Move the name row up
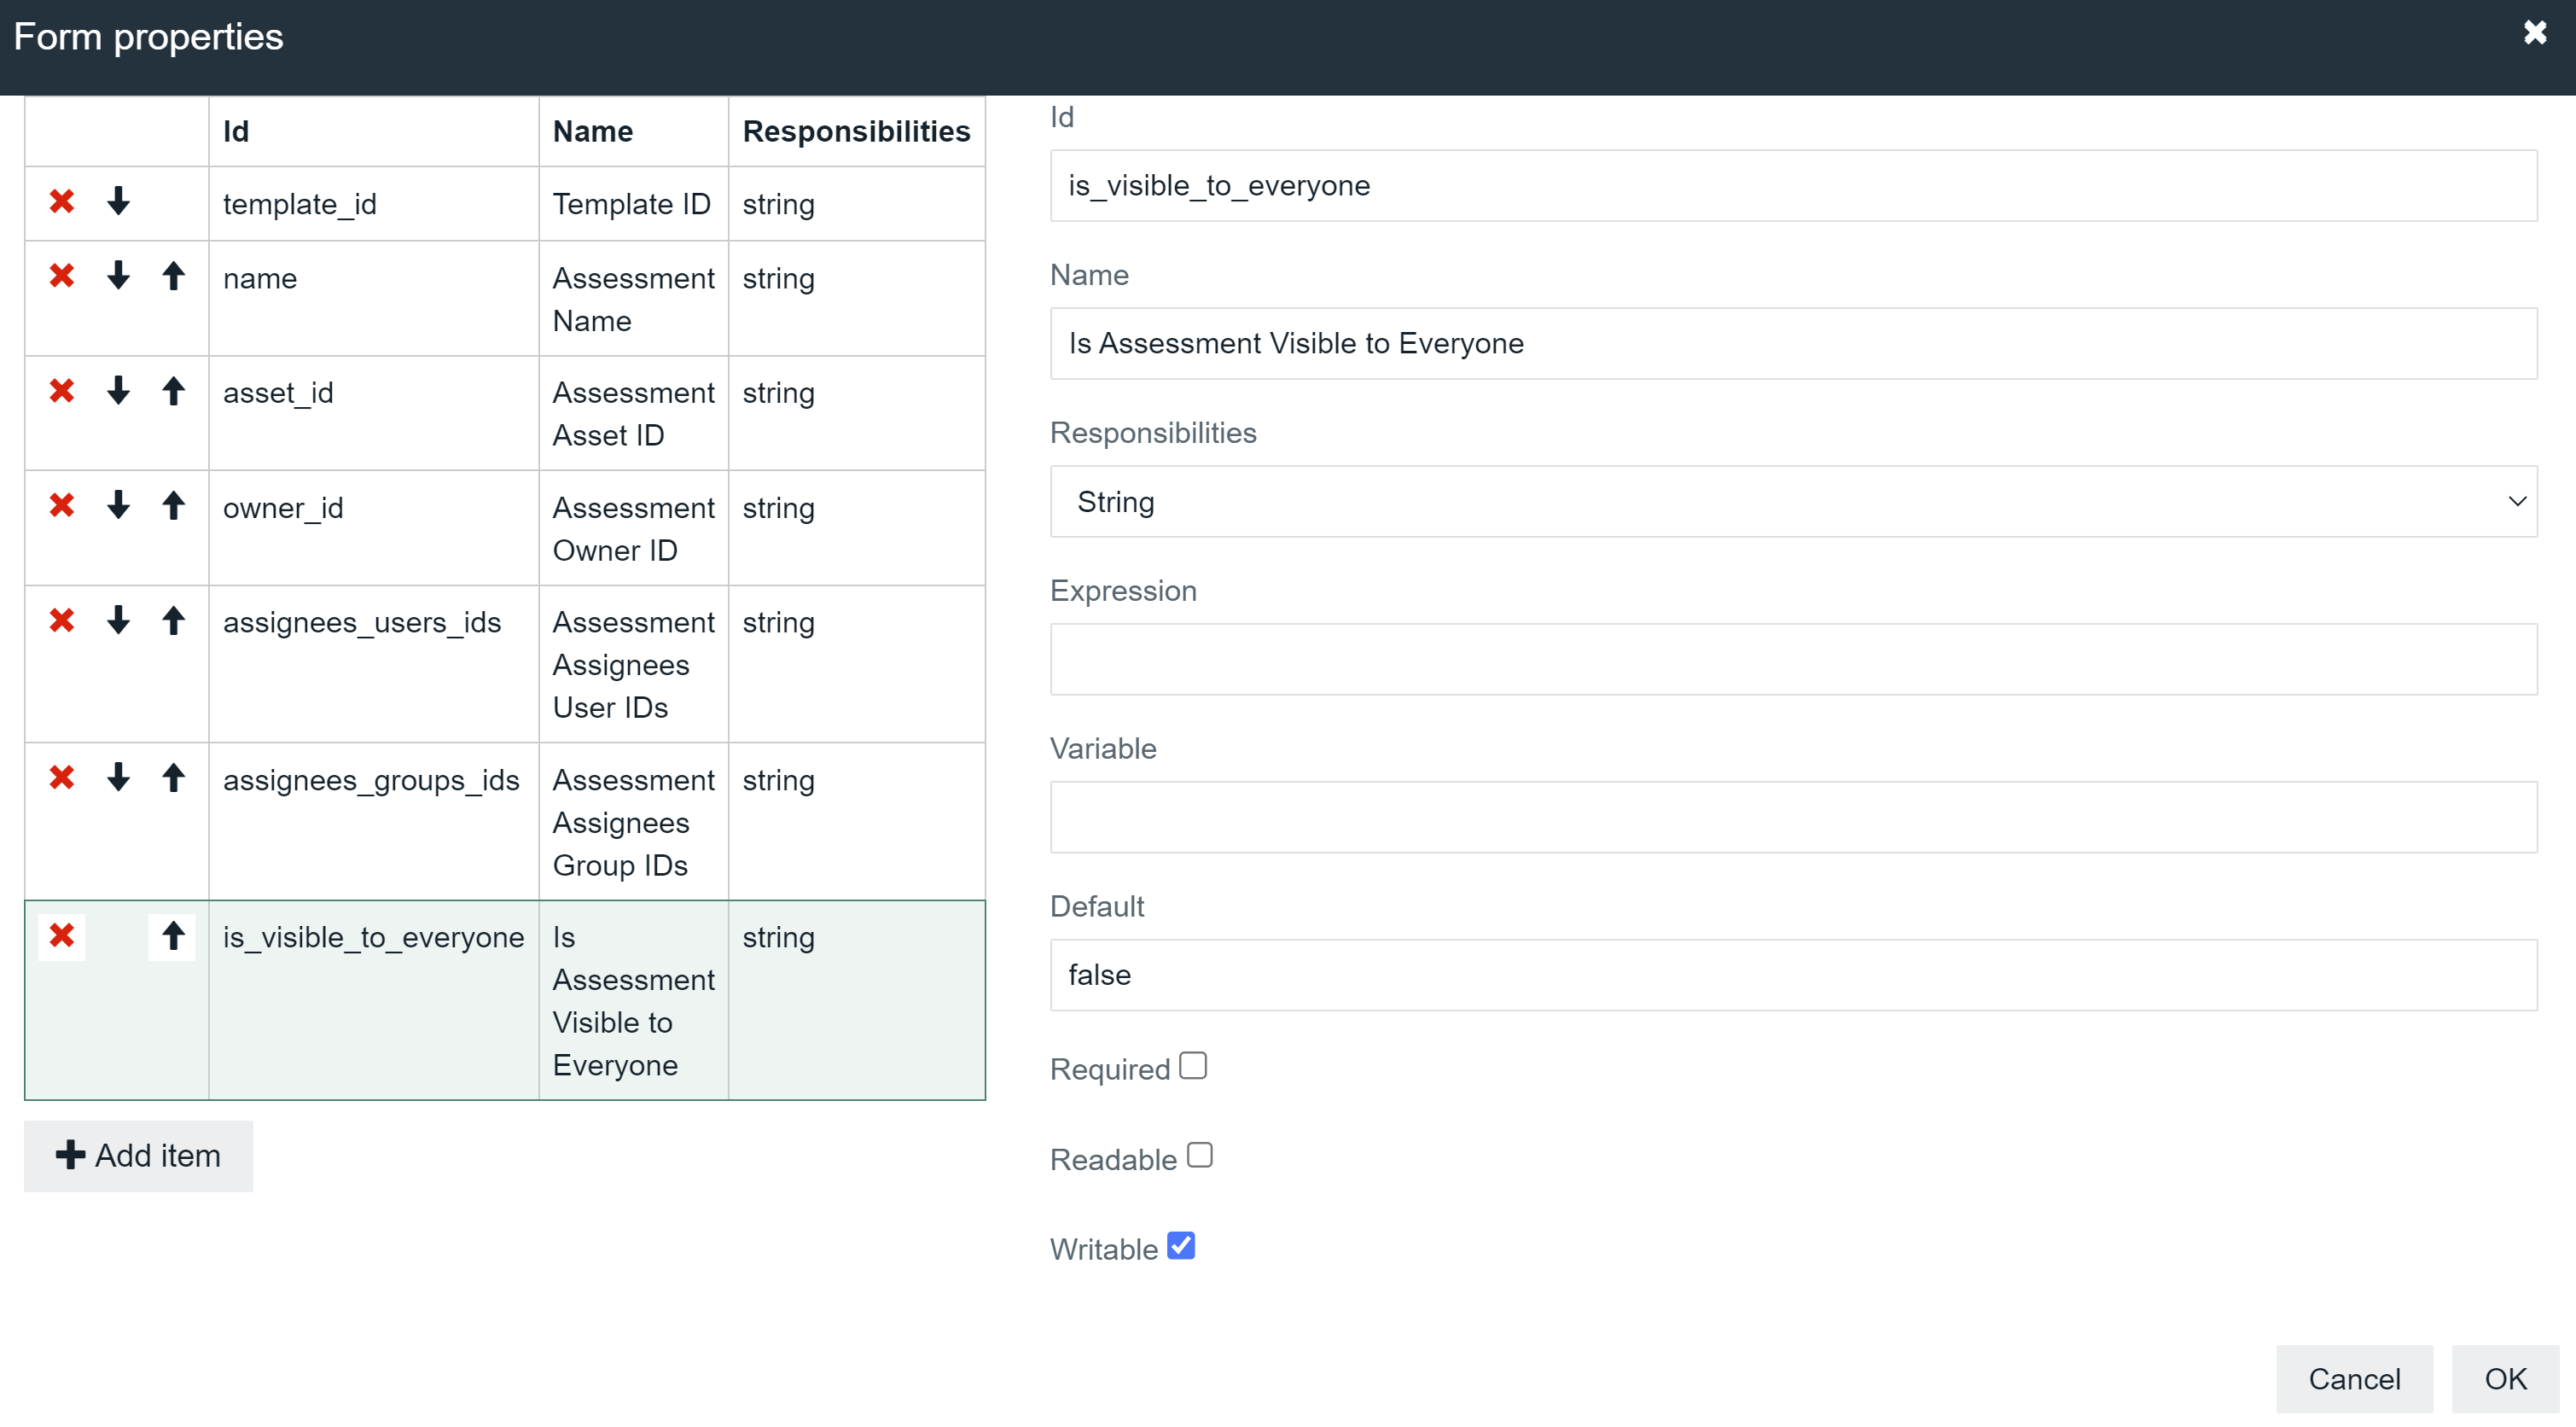2576x1427 pixels. [x=173, y=276]
